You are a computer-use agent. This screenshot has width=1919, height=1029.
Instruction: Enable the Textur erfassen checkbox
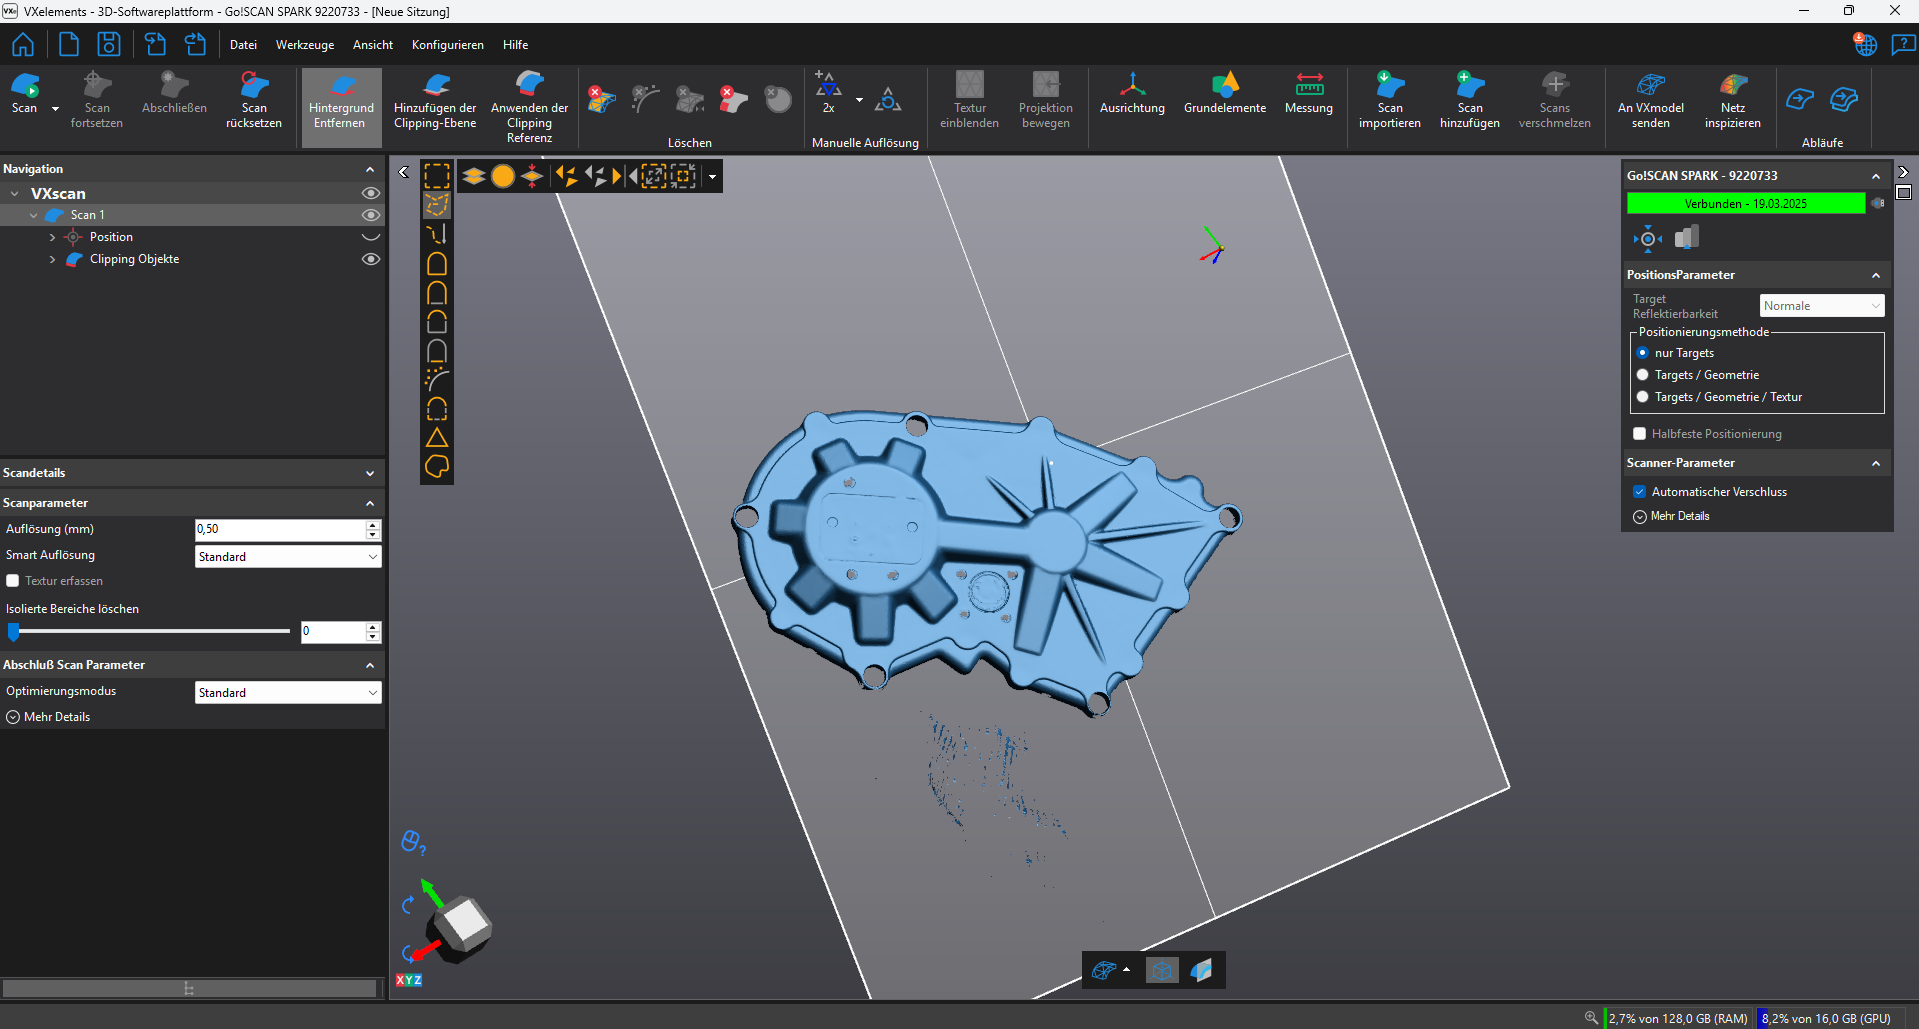click(13, 581)
